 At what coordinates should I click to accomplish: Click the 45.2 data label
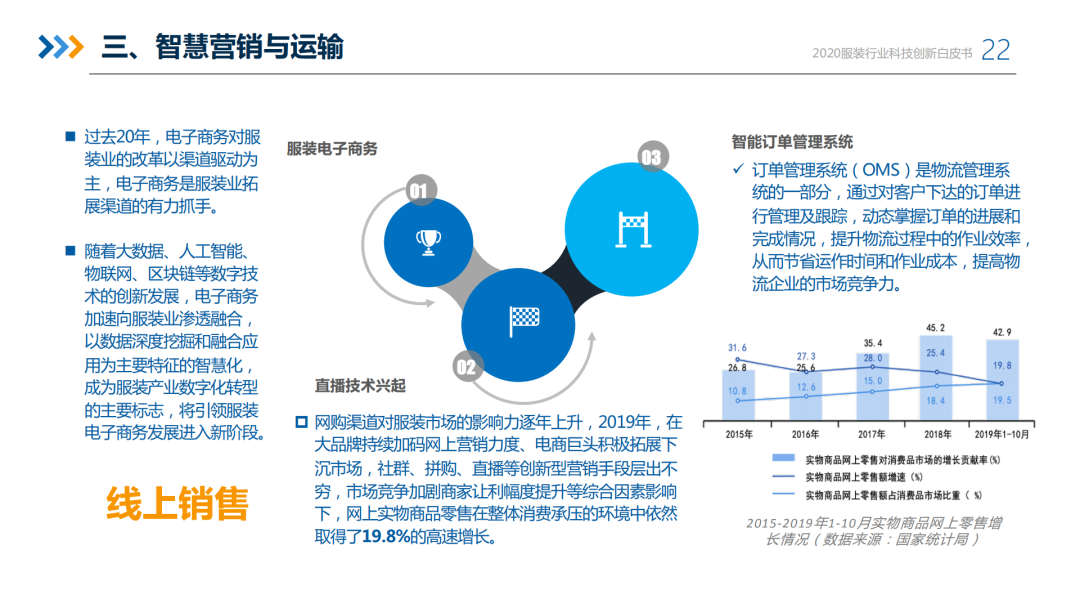(x=935, y=328)
